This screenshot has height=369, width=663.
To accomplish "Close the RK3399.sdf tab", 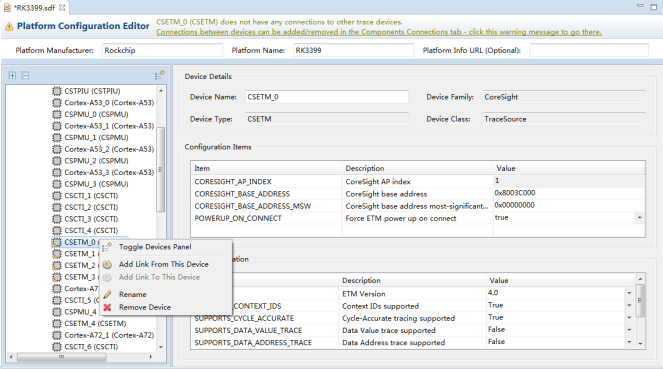I will pyautogui.click(x=62, y=7).
